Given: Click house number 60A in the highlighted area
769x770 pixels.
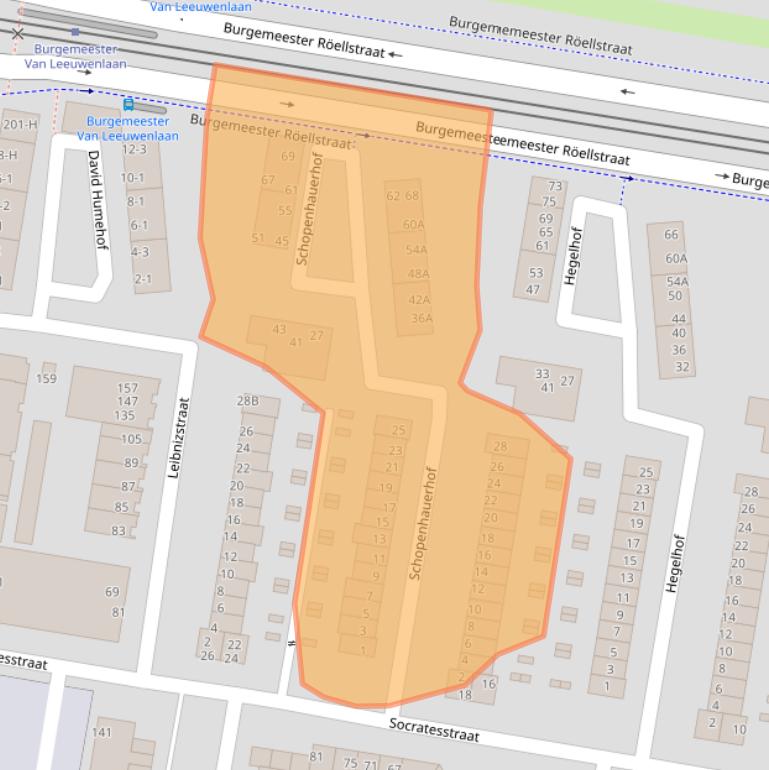Looking at the screenshot, I should point(413,225).
